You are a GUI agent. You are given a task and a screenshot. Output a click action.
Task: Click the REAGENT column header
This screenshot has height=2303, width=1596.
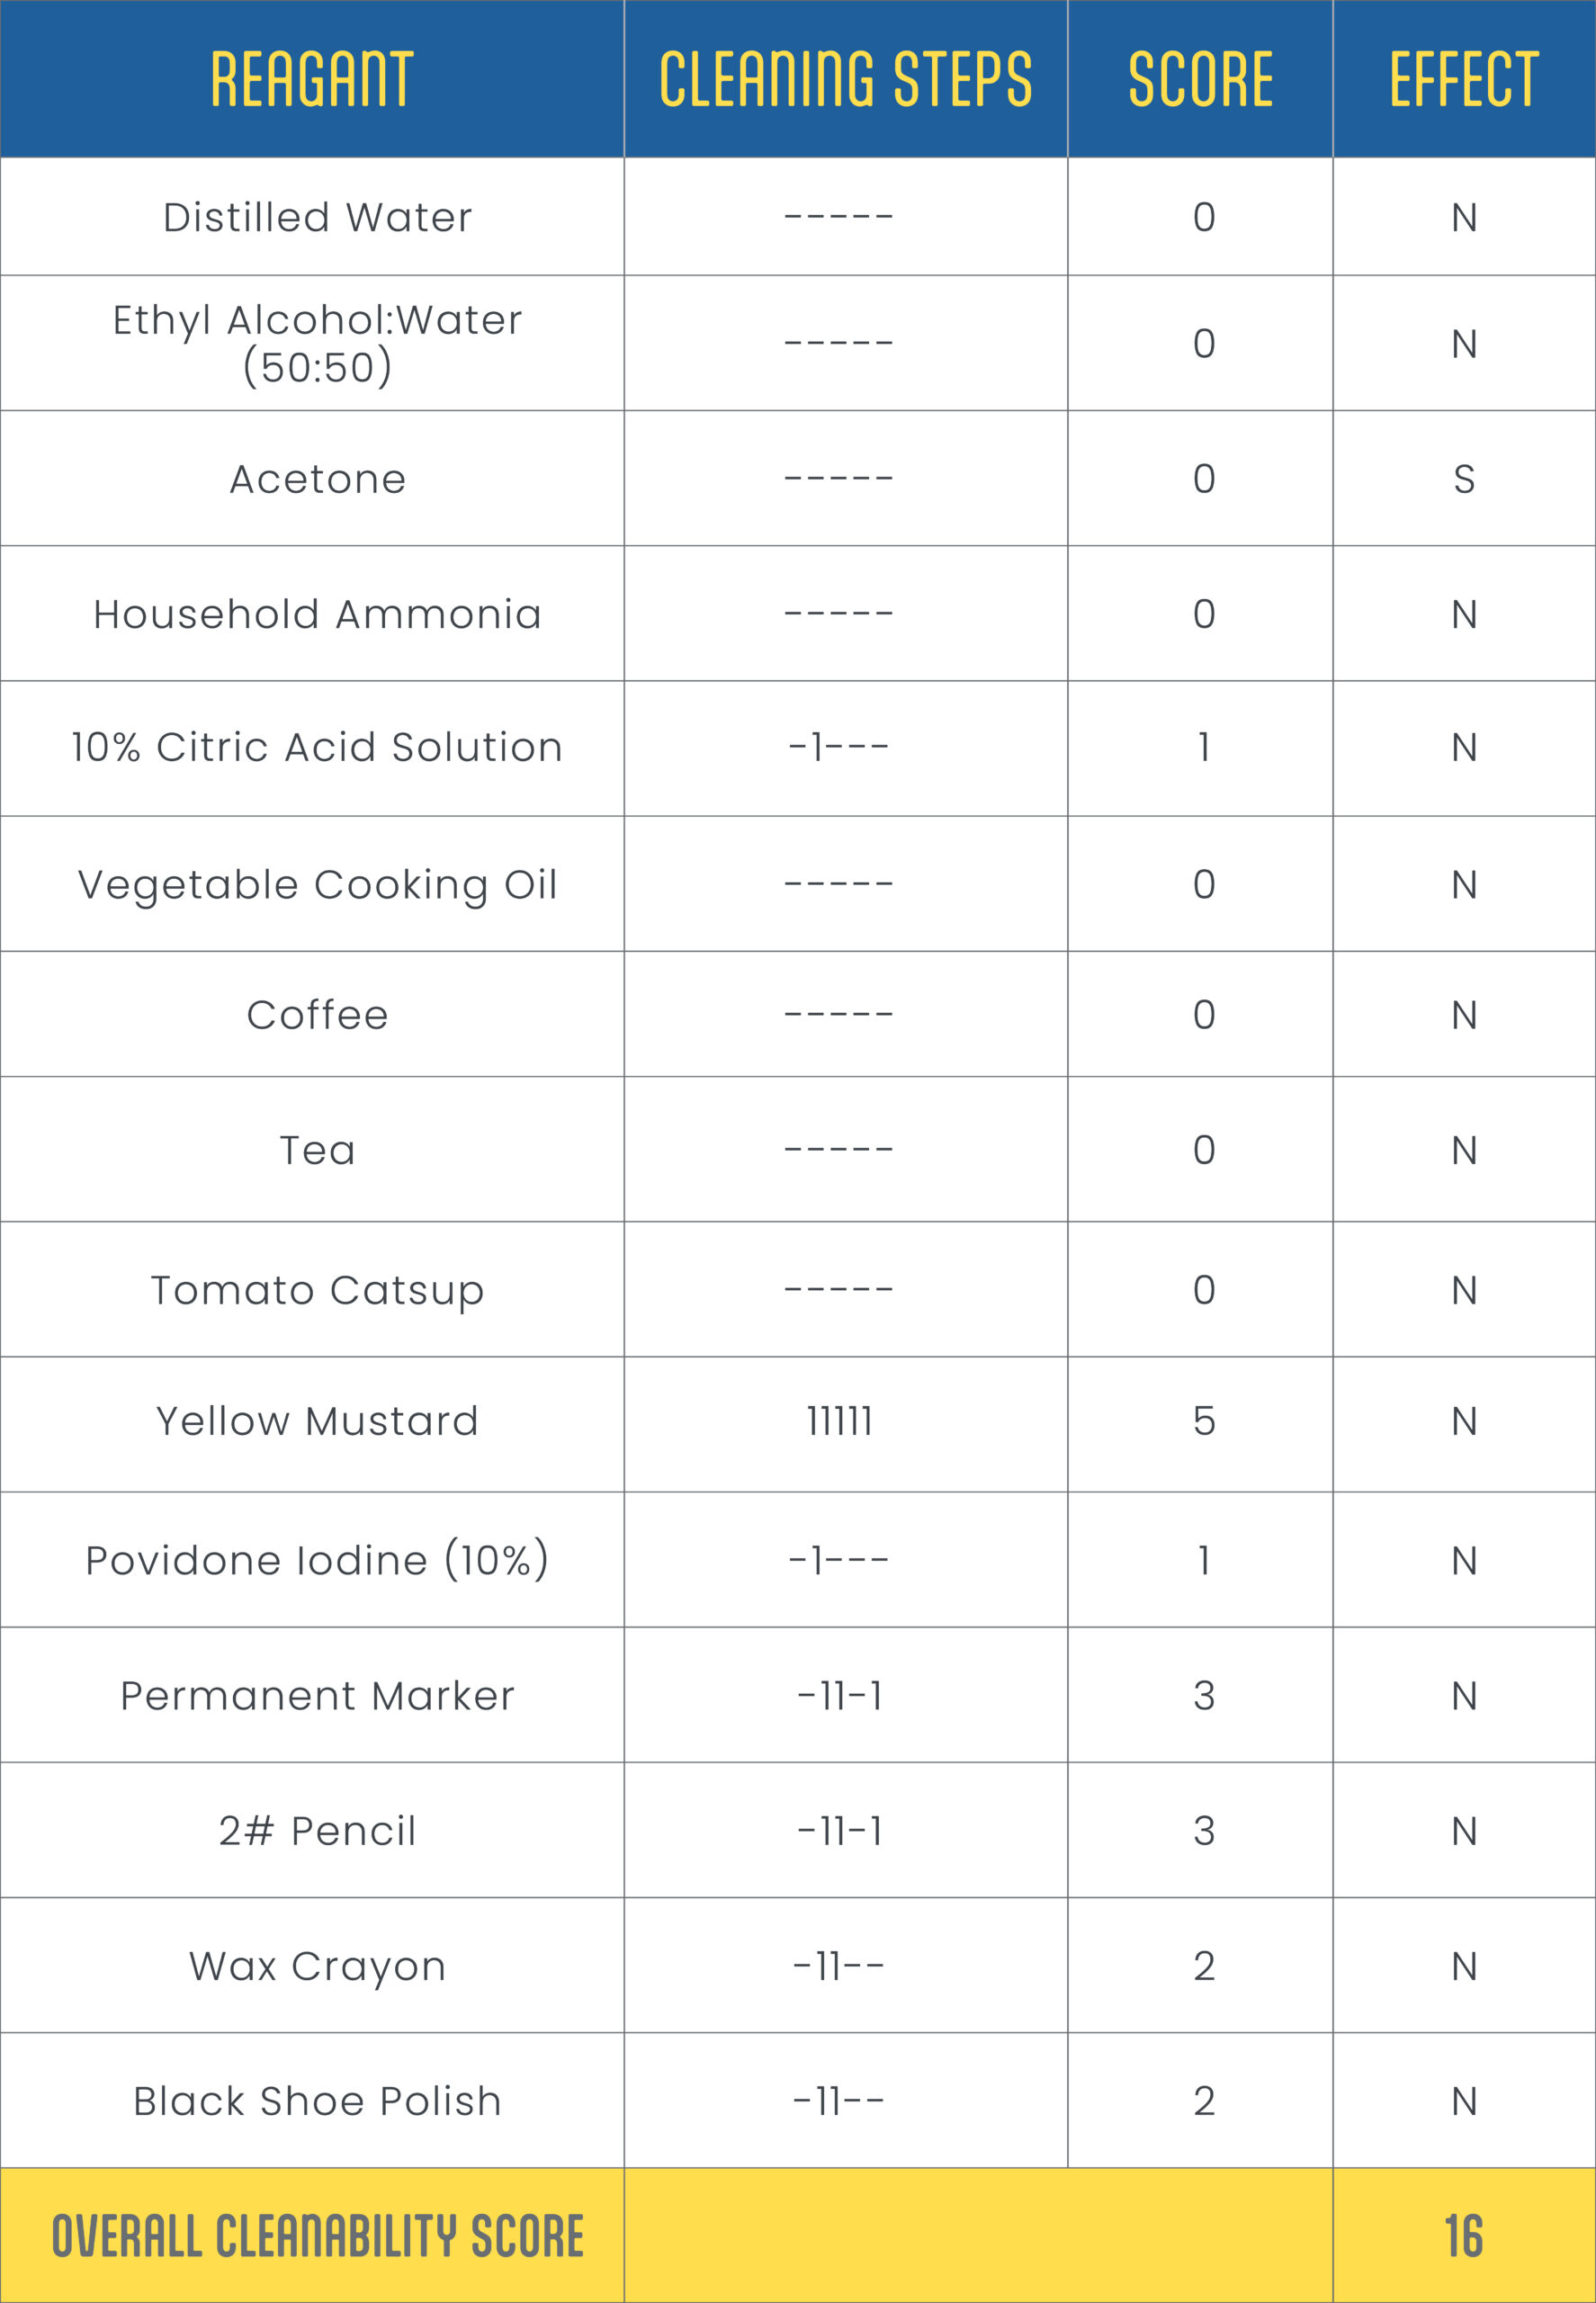pos(312,79)
